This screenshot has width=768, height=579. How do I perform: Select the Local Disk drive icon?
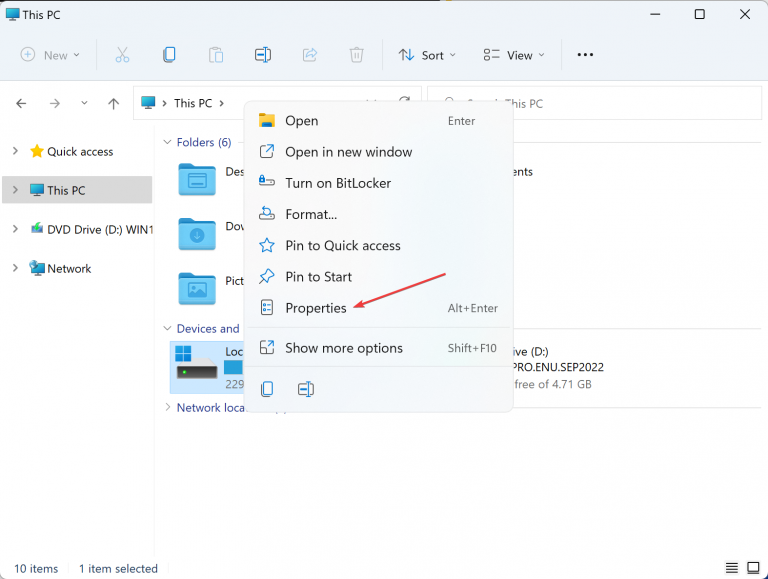point(196,363)
